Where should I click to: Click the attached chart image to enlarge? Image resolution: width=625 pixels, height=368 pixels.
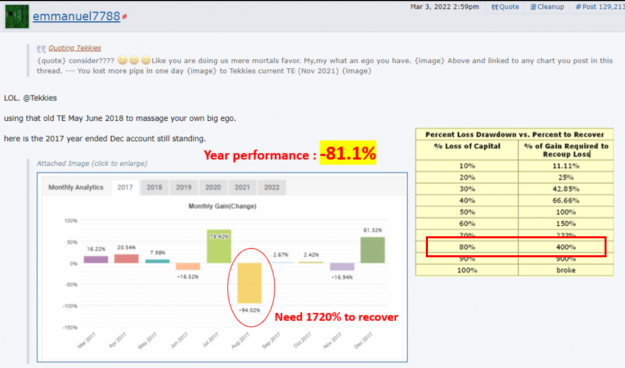coord(222,267)
